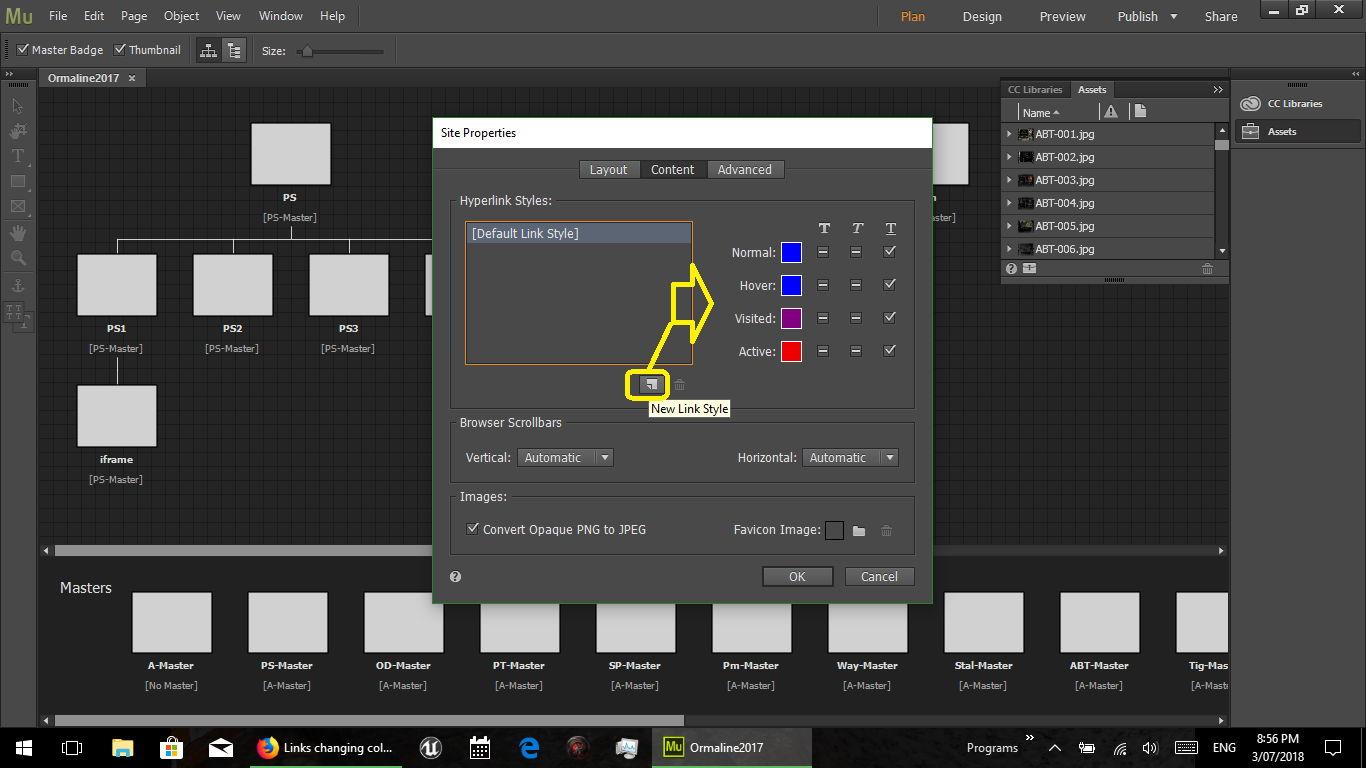This screenshot has height=768, width=1366.
Task: Sort assets by the page column icon
Action: pos(1140,112)
